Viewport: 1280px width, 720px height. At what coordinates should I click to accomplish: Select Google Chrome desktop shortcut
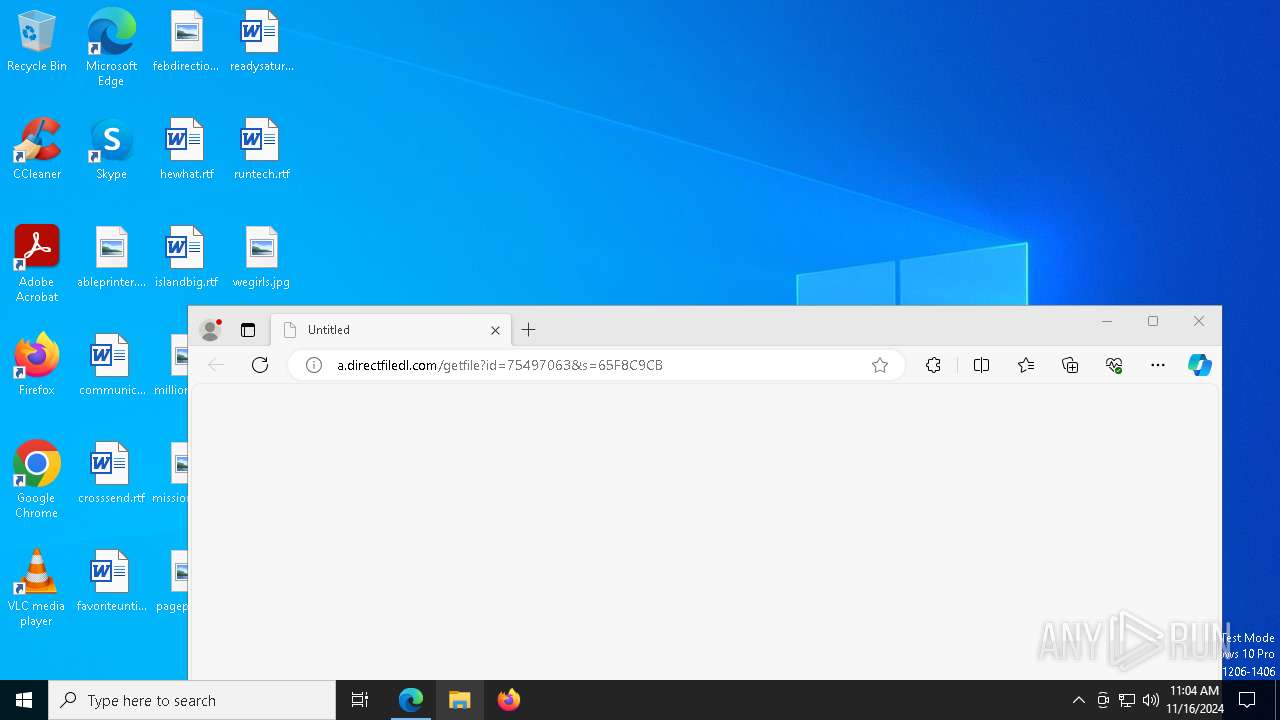pos(37,480)
